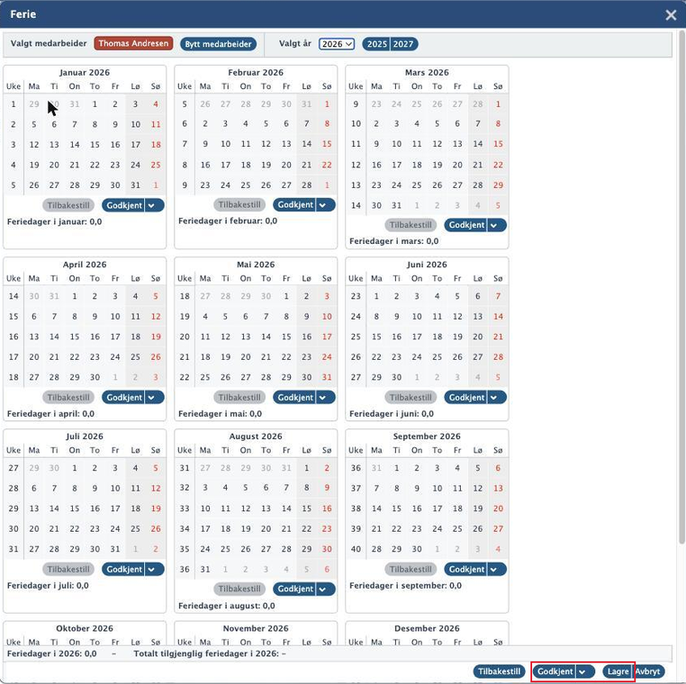Viewport: 686px width, 684px height.
Task: Click Tilbakestill under Juli 2026
Action: [x=68, y=569]
